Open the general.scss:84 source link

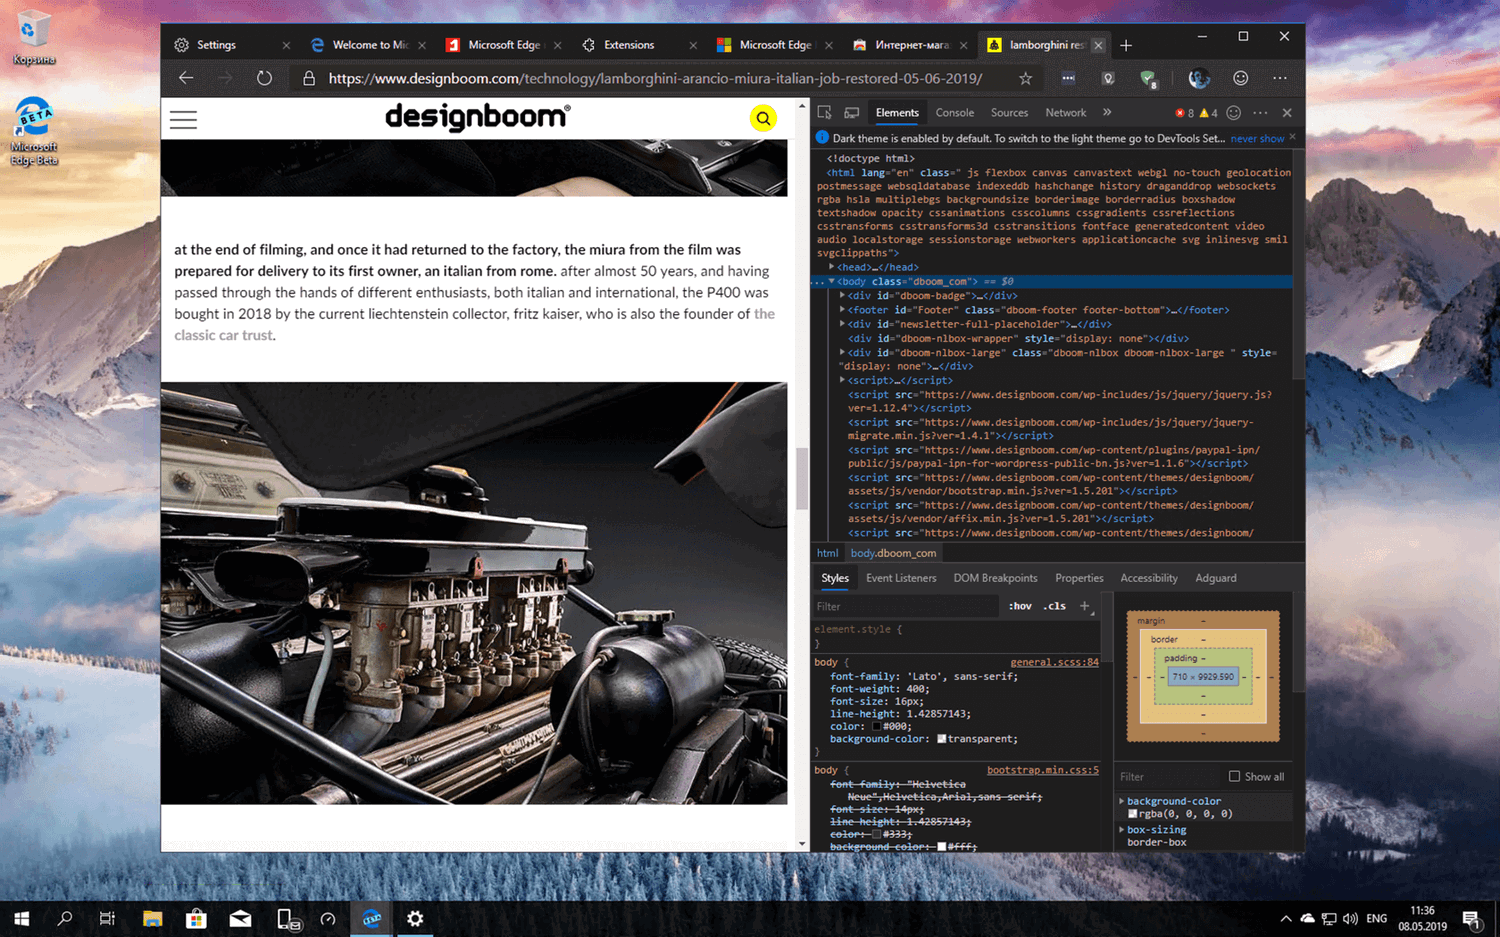1053,662
